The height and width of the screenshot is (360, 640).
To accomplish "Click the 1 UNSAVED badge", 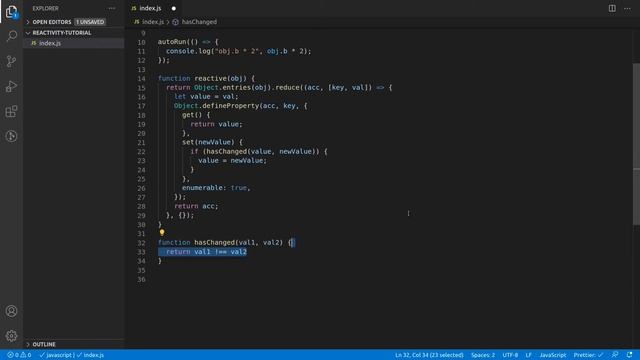I will tap(90, 22).
